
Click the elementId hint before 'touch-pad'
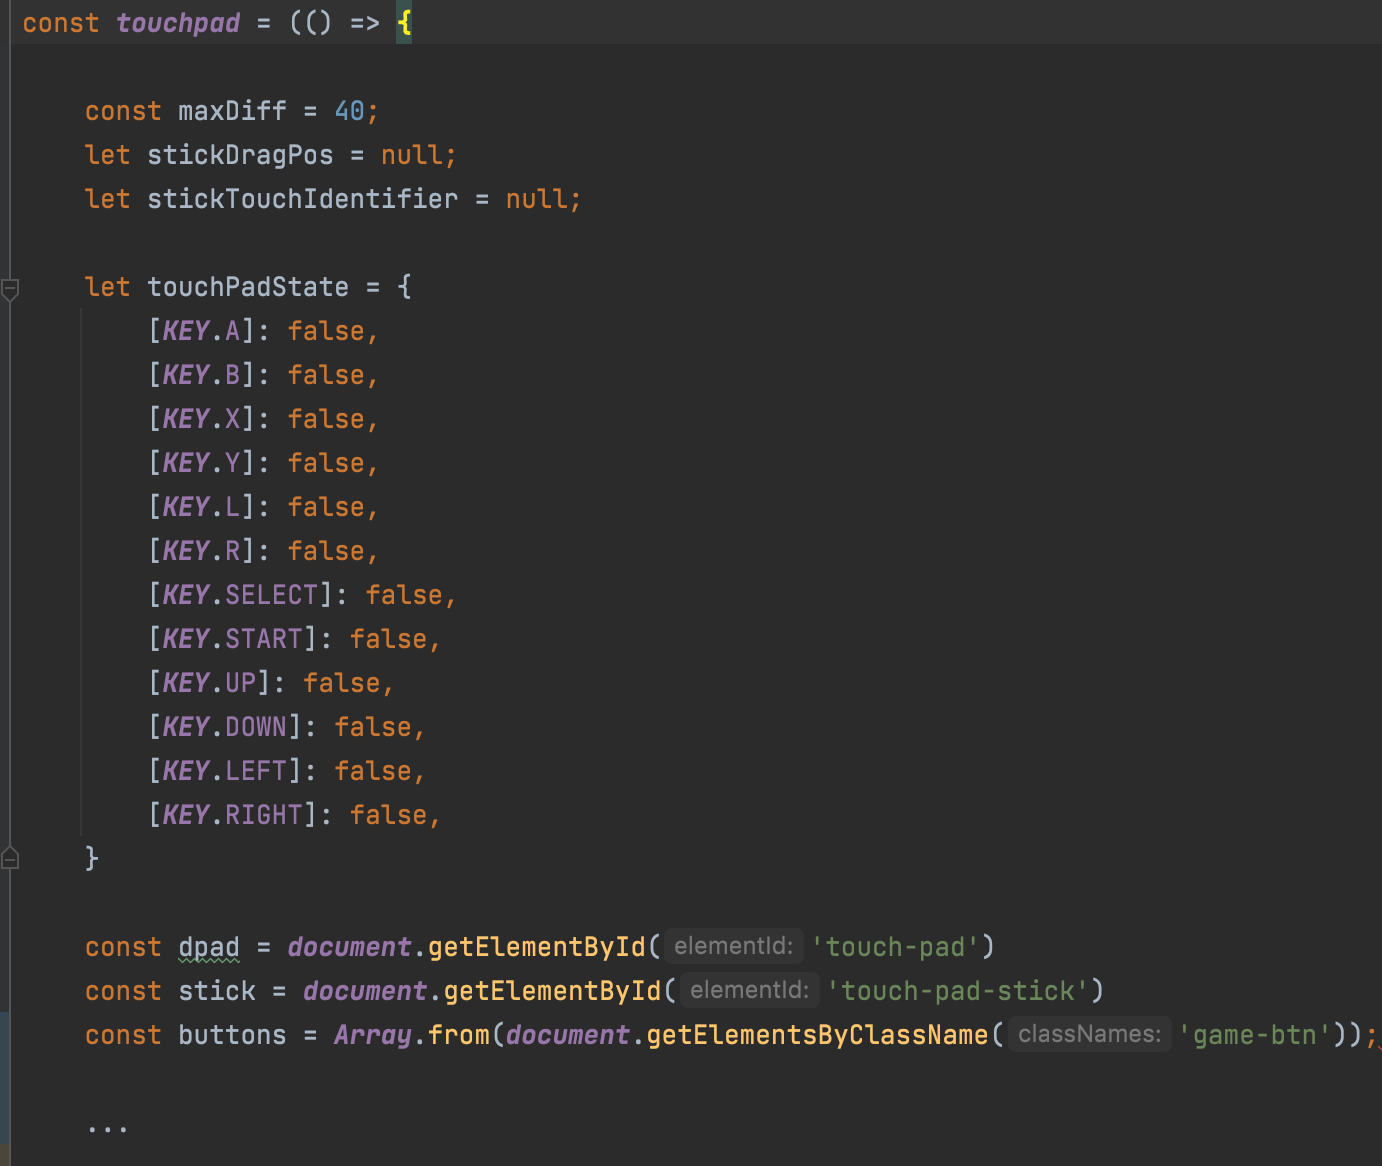[733, 946]
